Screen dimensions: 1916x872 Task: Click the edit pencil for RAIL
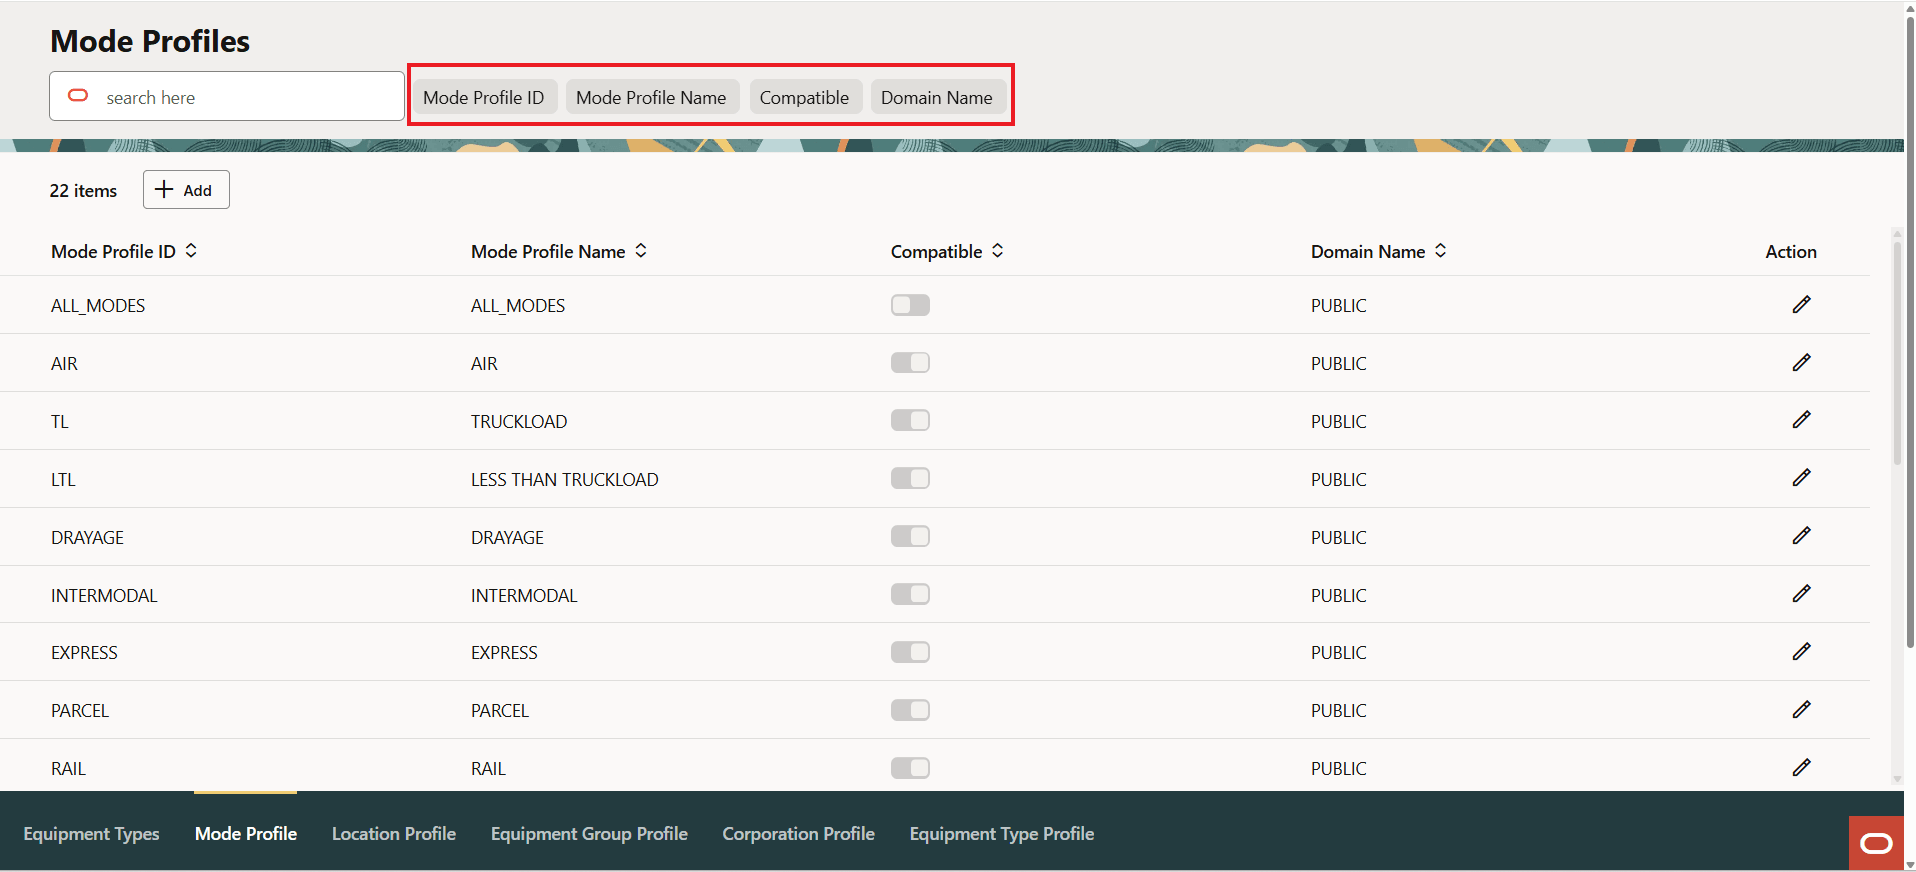pyautogui.click(x=1801, y=768)
